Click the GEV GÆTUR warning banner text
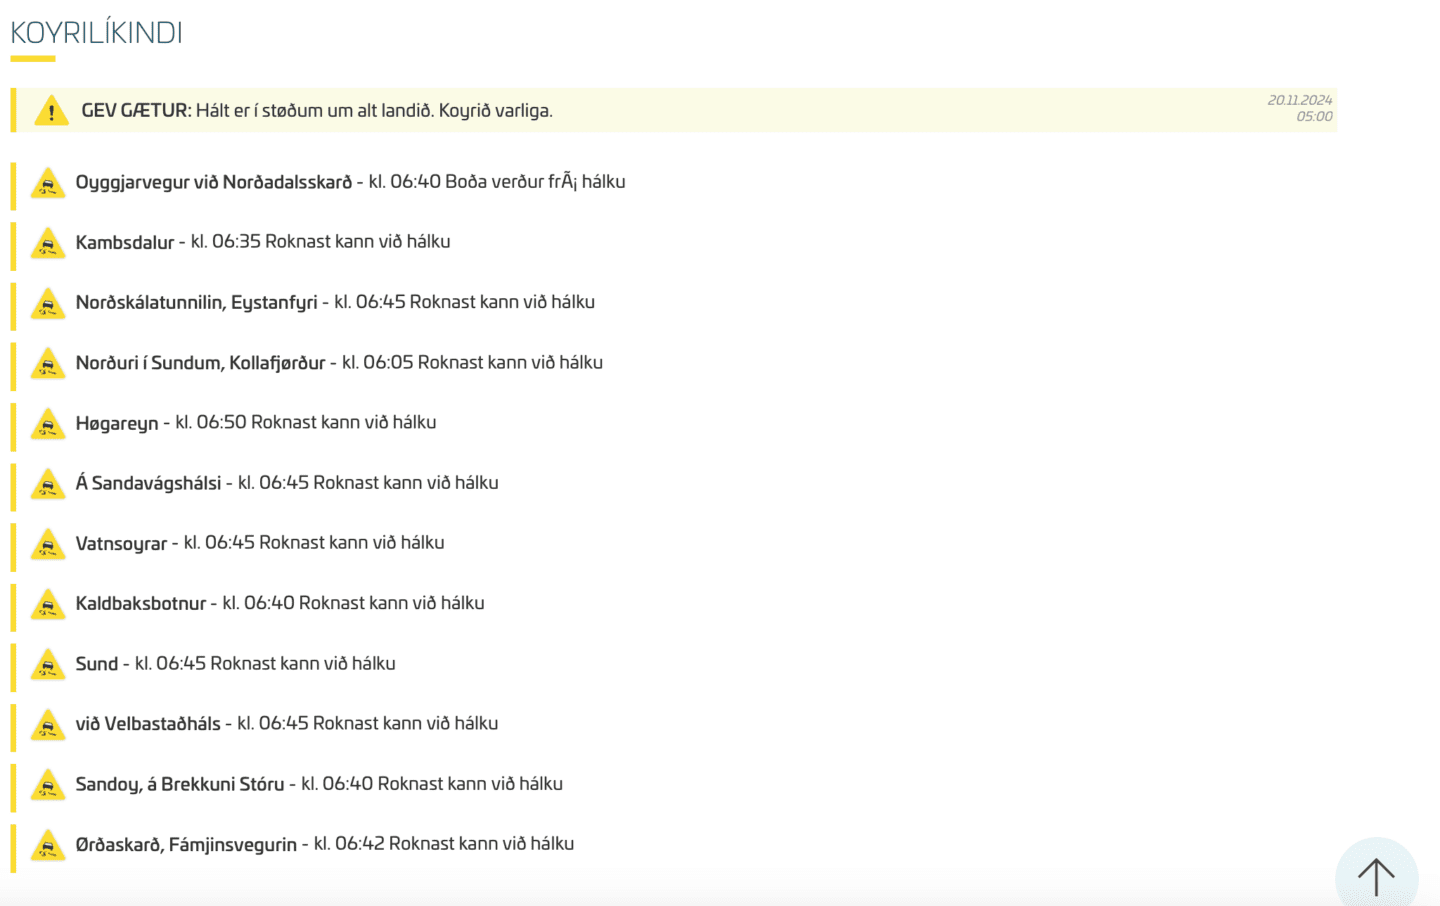This screenshot has width=1440, height=906. (x=317, y=111)
